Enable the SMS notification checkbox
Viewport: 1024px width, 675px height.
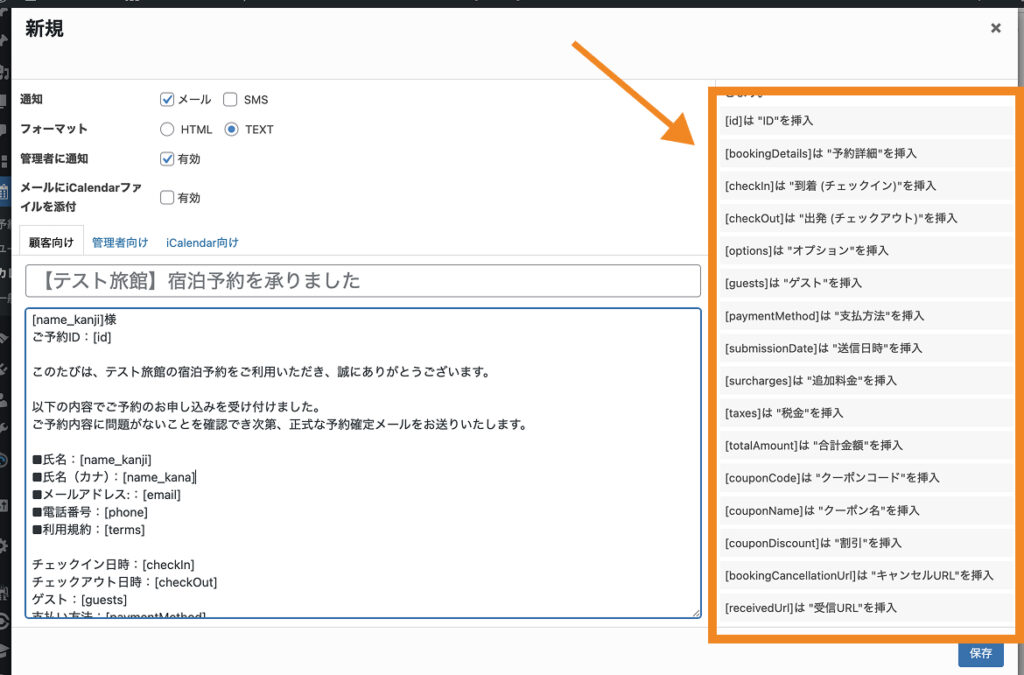(x=230, y=100)
